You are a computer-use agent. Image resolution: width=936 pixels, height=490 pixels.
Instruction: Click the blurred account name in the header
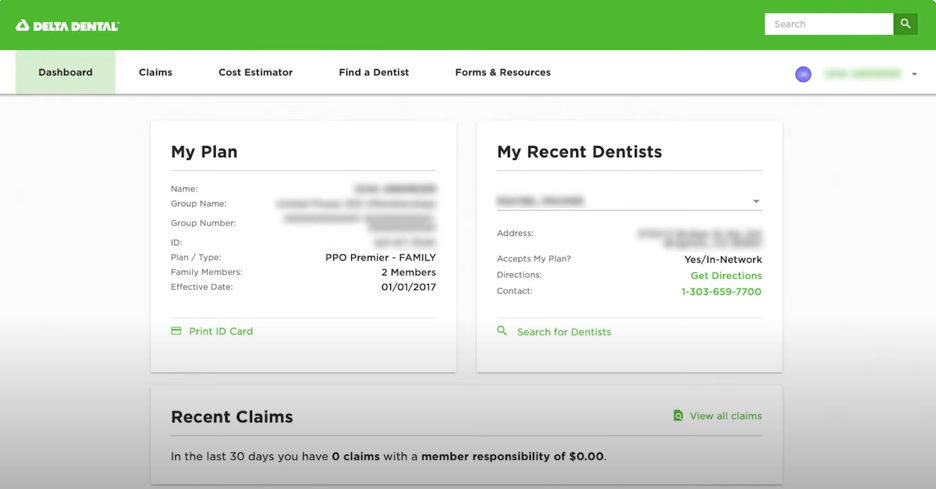(862, 74)
